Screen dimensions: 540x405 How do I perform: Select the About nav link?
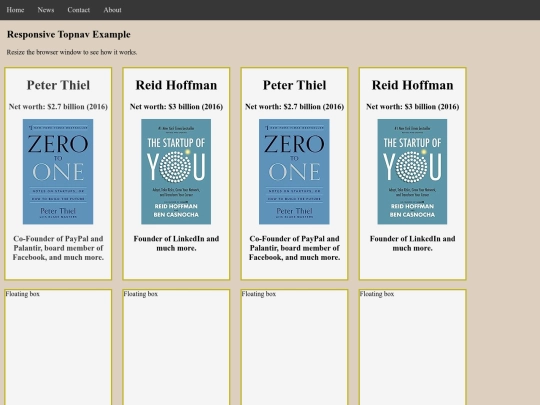(x=112, y=10)
